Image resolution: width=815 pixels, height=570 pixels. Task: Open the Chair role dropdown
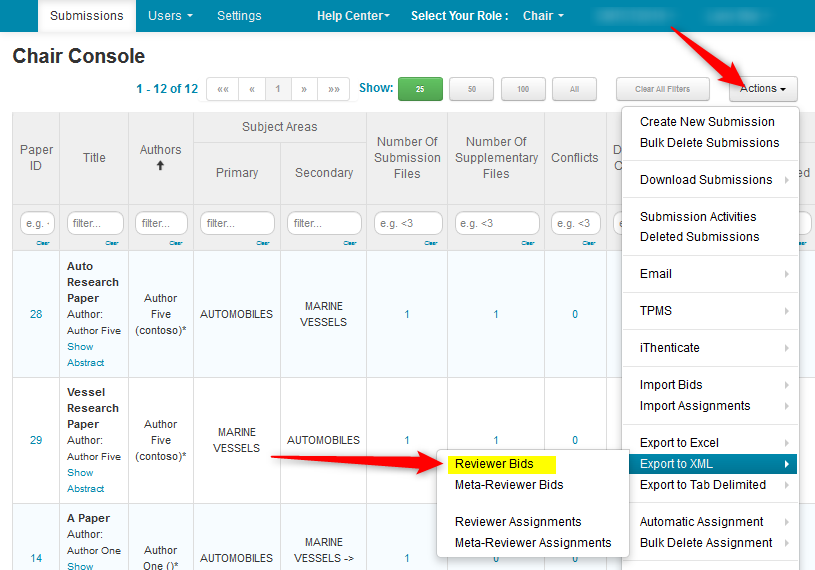click(x=543, y=16)
